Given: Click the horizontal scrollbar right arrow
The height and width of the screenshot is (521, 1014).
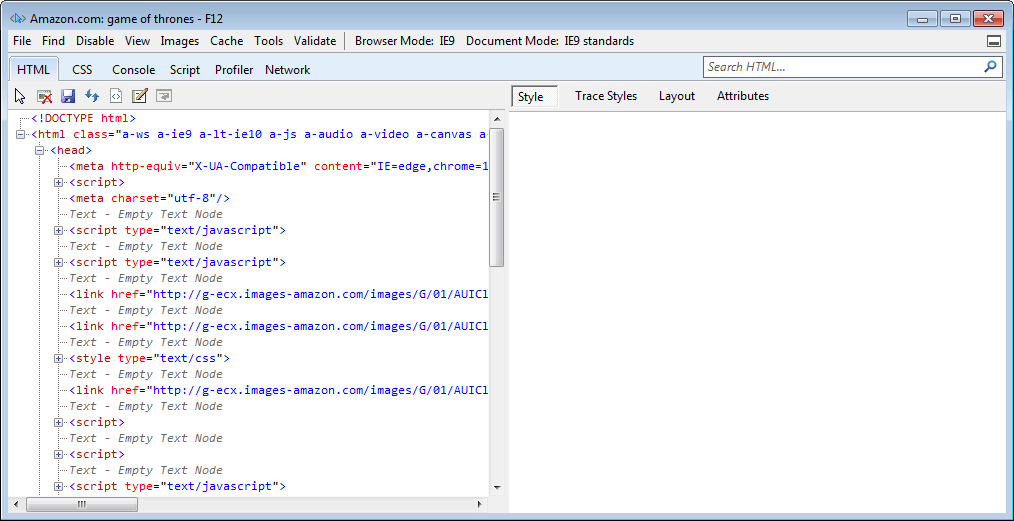Looking at the screenshot, I should 479,504.
